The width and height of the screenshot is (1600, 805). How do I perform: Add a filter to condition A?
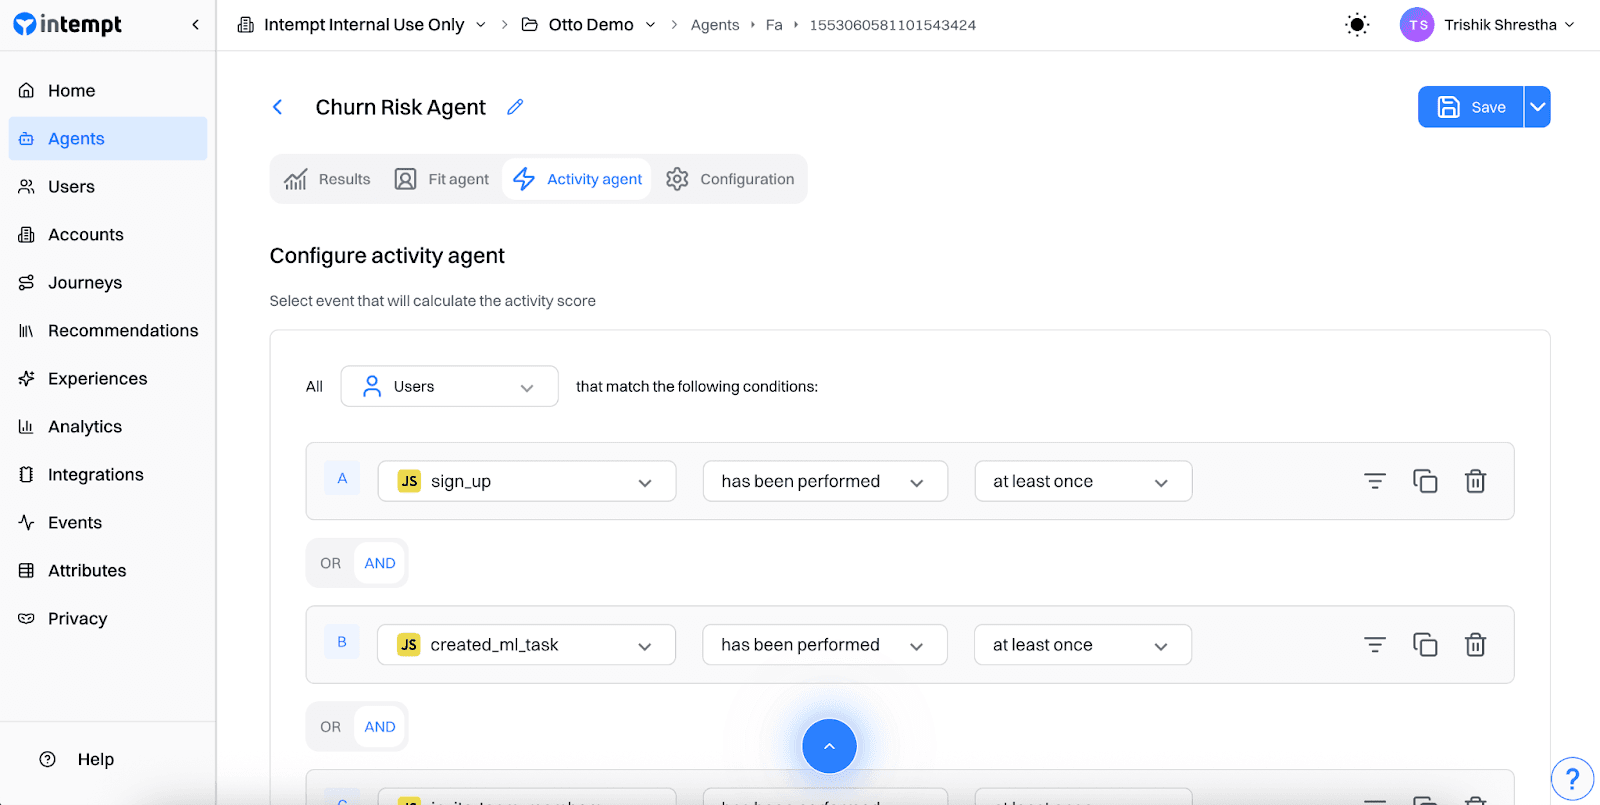tap(1375, 481)
